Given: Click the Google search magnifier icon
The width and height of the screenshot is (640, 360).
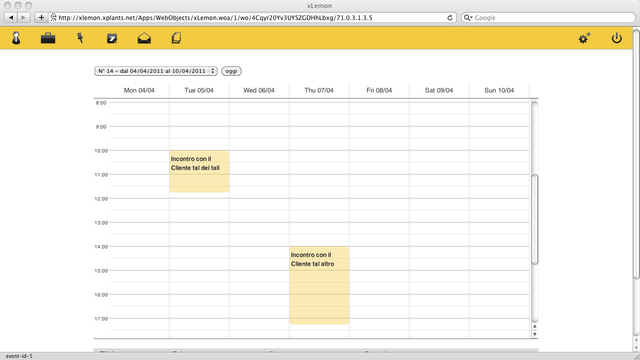Looking at the screenshot, I should tap(468, 18).
